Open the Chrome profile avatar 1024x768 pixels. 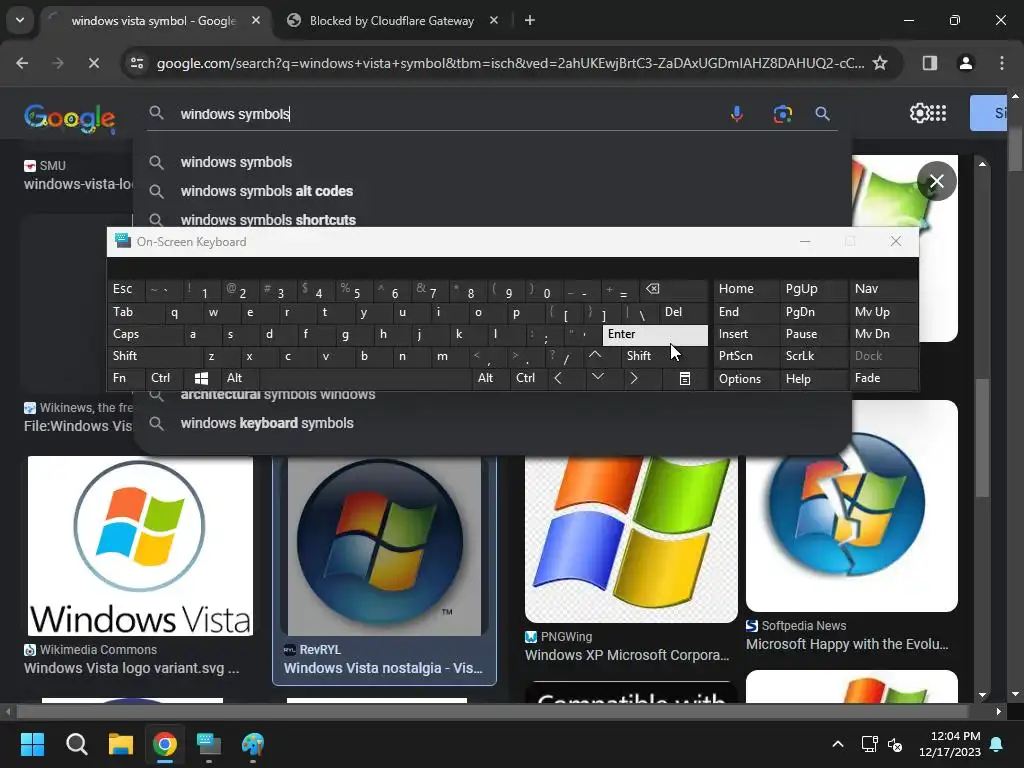pyautogui.click(x=965, y=63)
